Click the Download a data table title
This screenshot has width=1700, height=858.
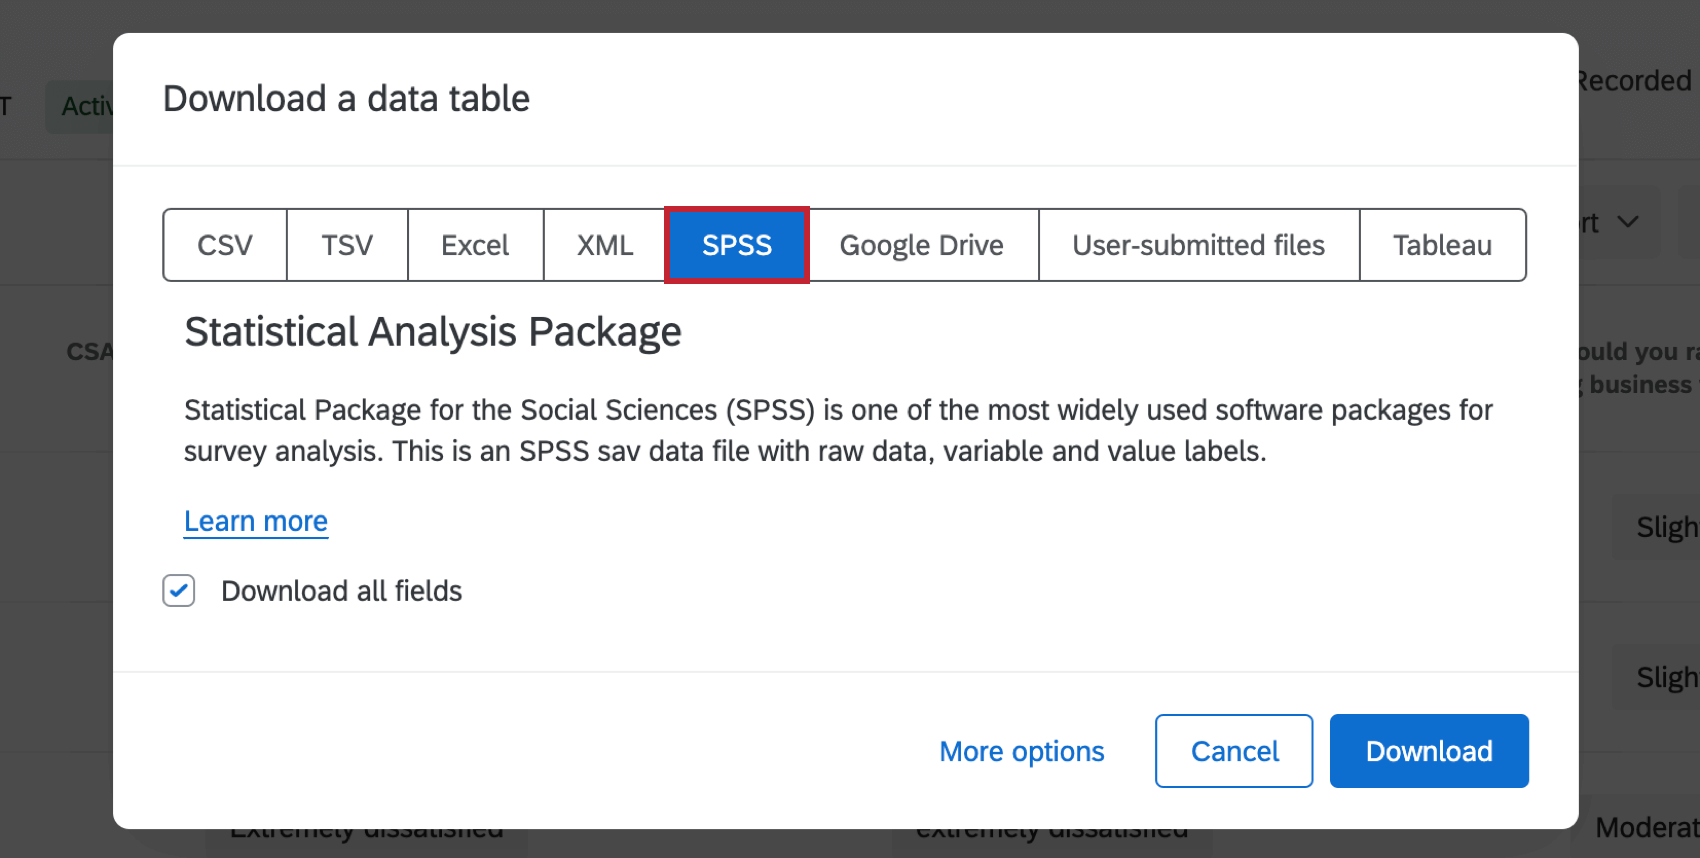(346, 99)
